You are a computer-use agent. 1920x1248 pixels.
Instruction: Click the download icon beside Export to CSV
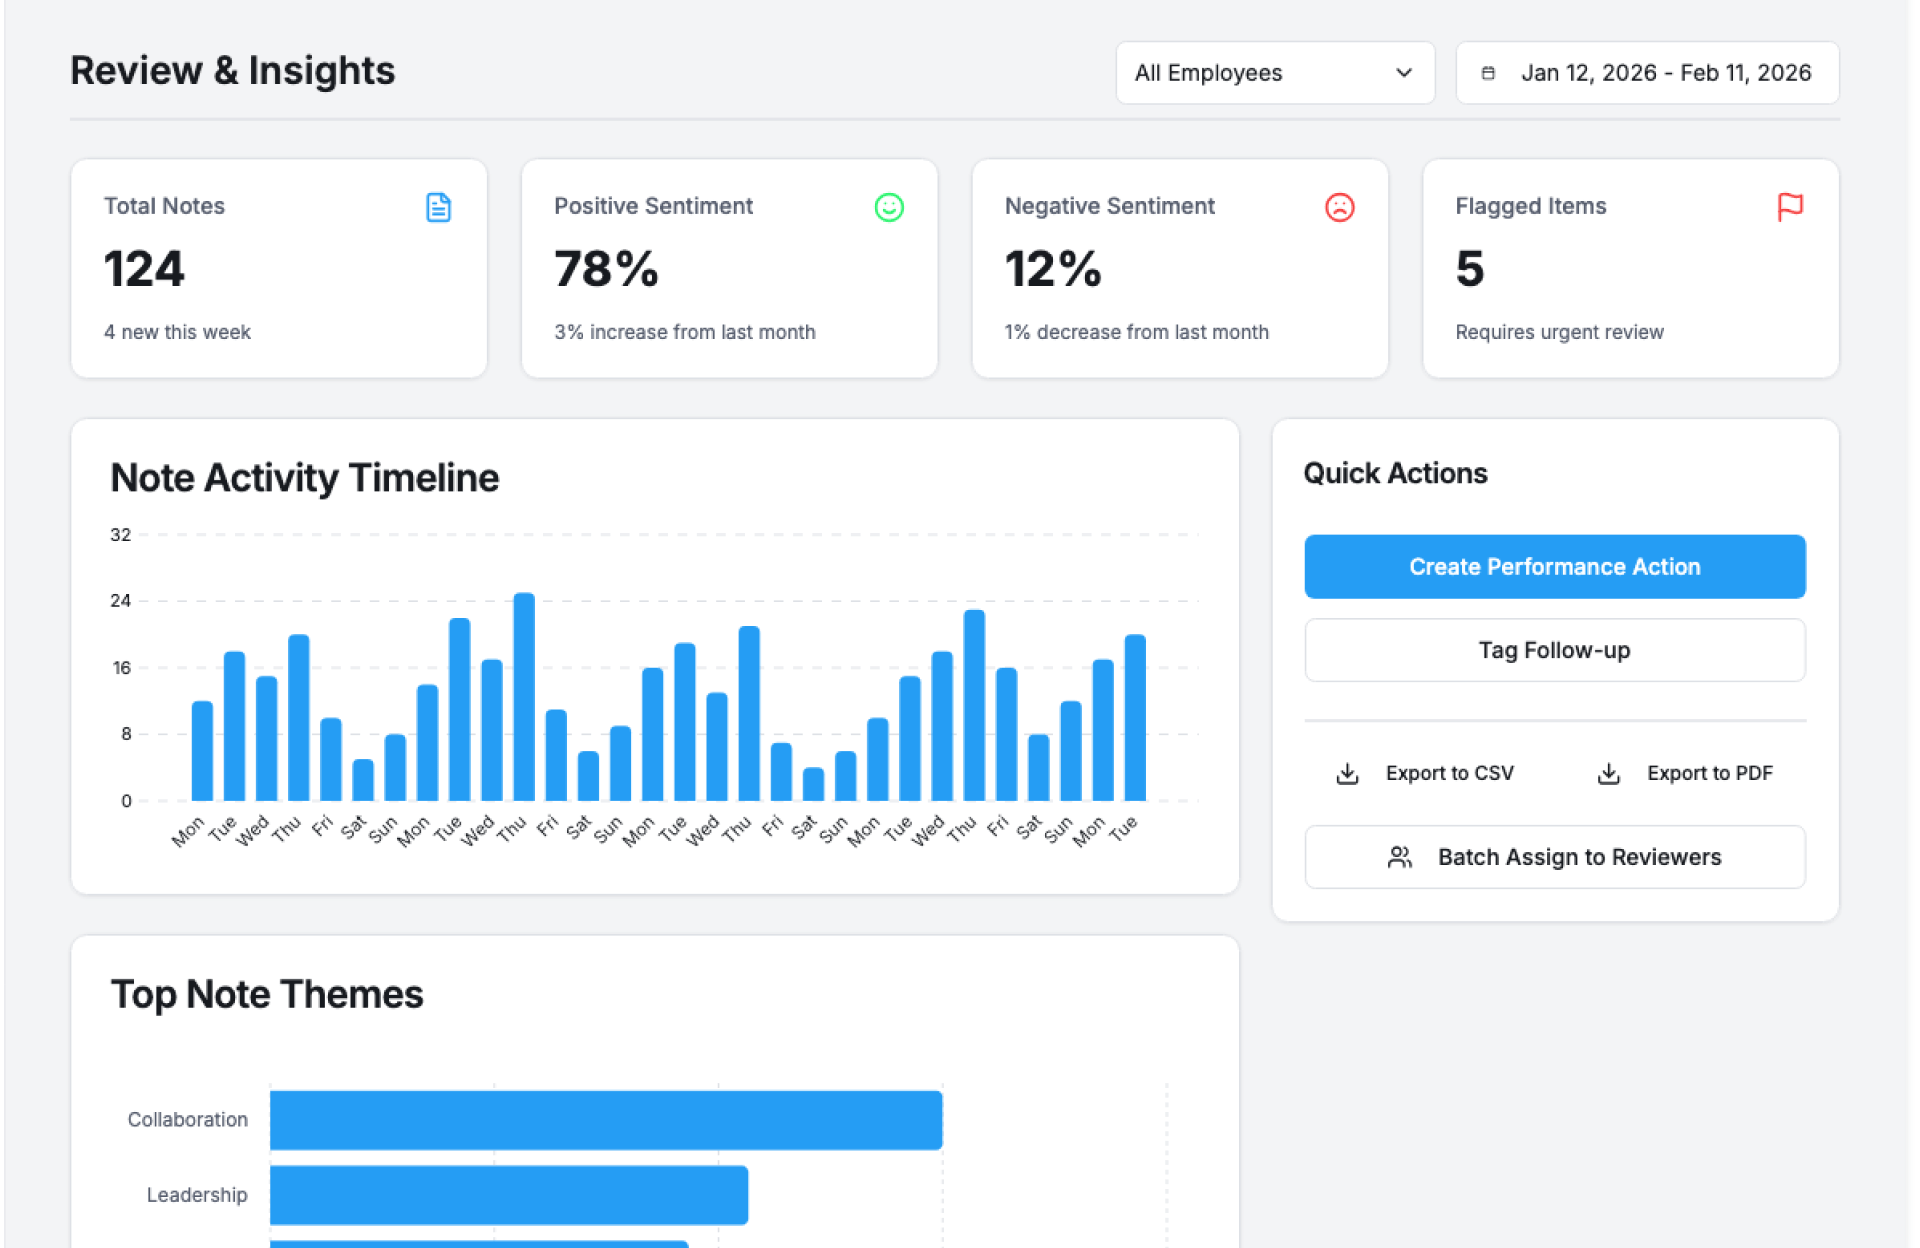click(1347, 773)
